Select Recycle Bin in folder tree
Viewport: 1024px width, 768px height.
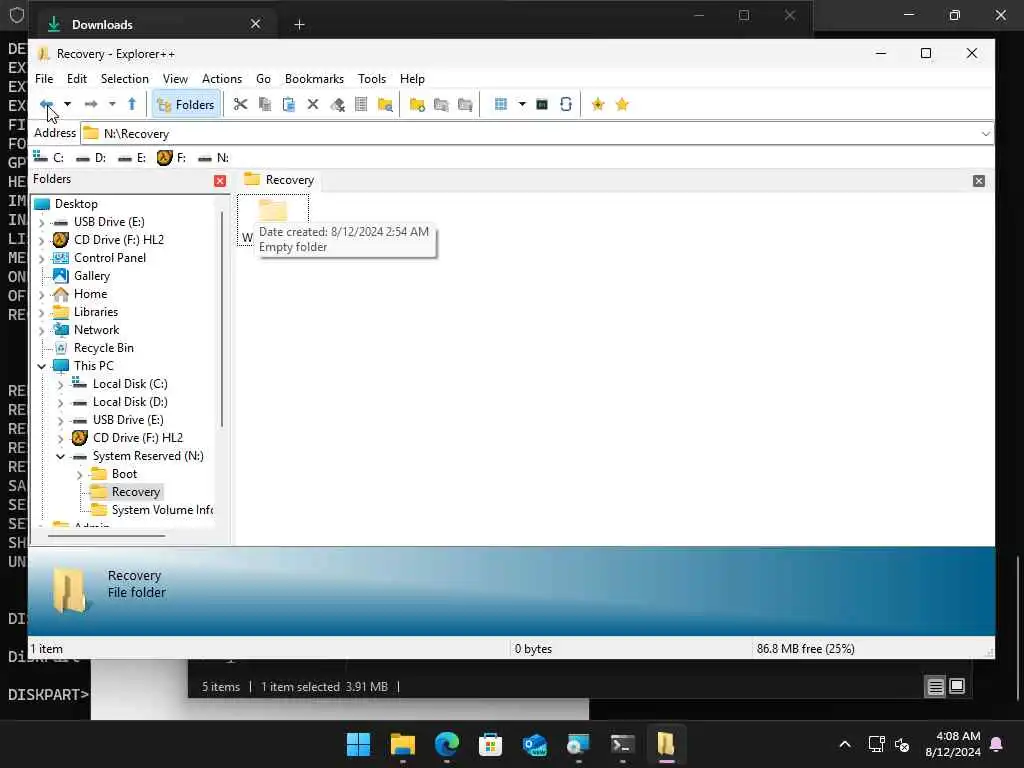(103, 347)
